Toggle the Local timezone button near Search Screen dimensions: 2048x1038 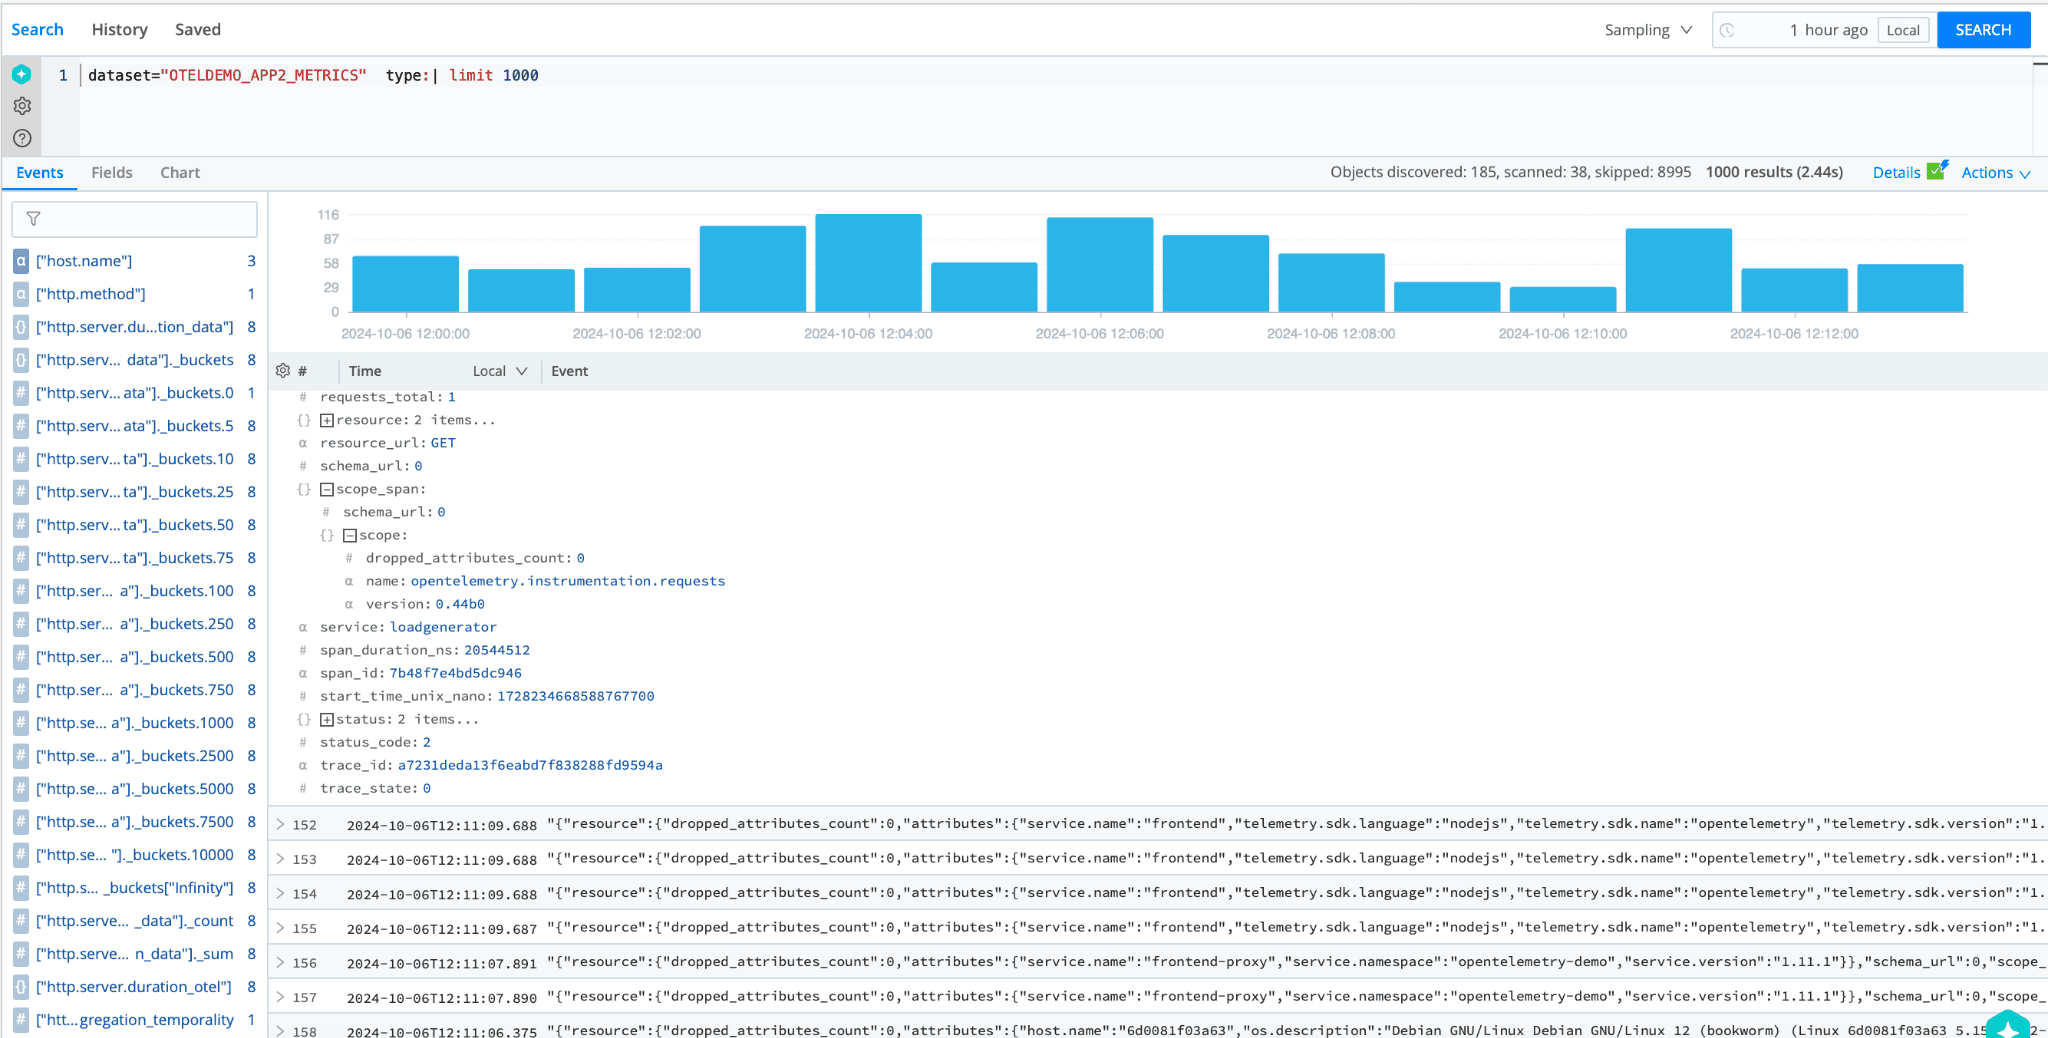click(x=1902, y=30)
